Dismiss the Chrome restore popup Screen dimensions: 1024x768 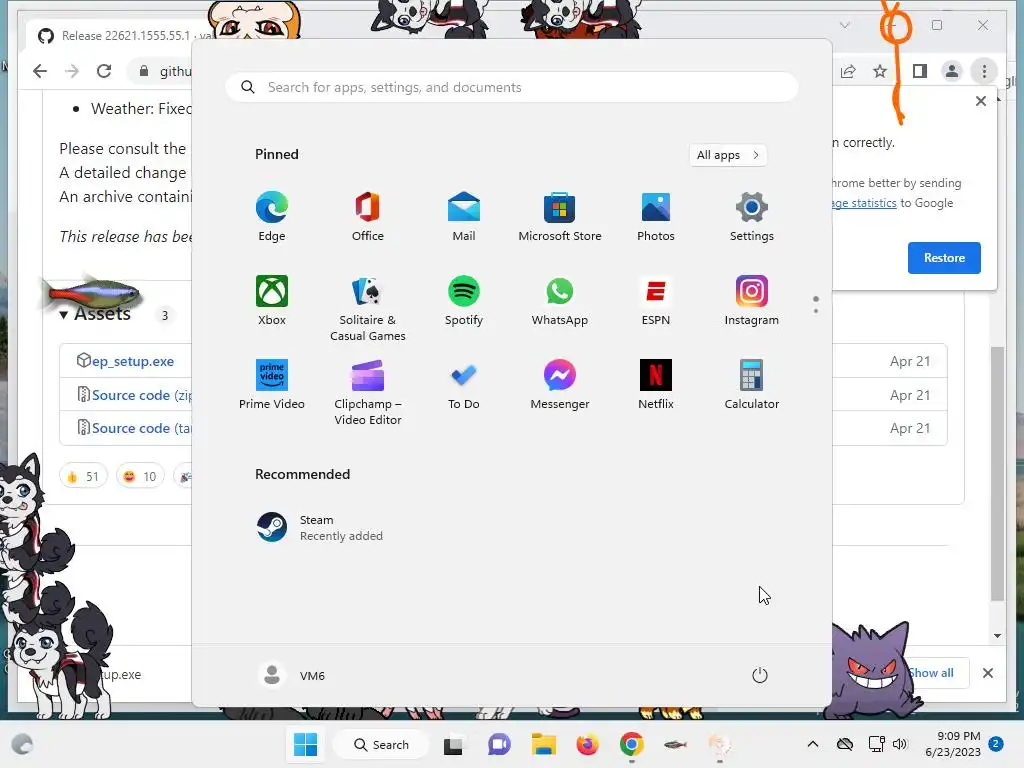980,101
